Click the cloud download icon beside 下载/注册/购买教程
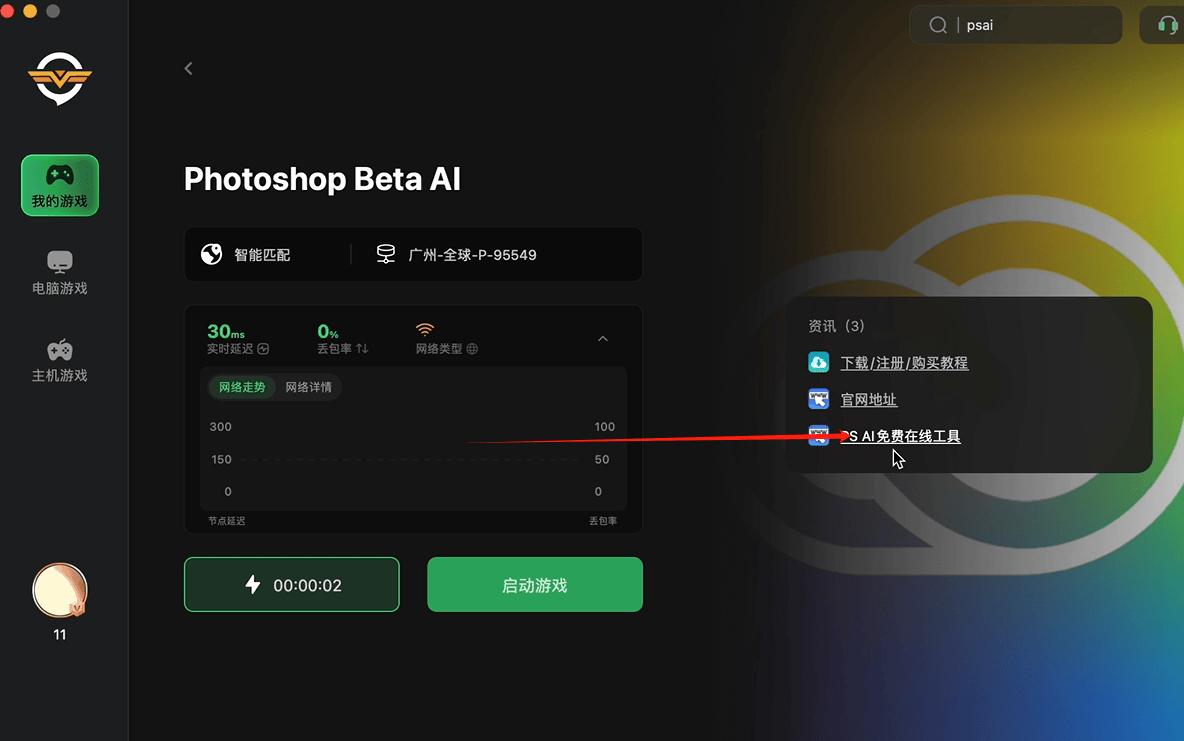Screen dimensions: 1184x741 pos(818,362)
